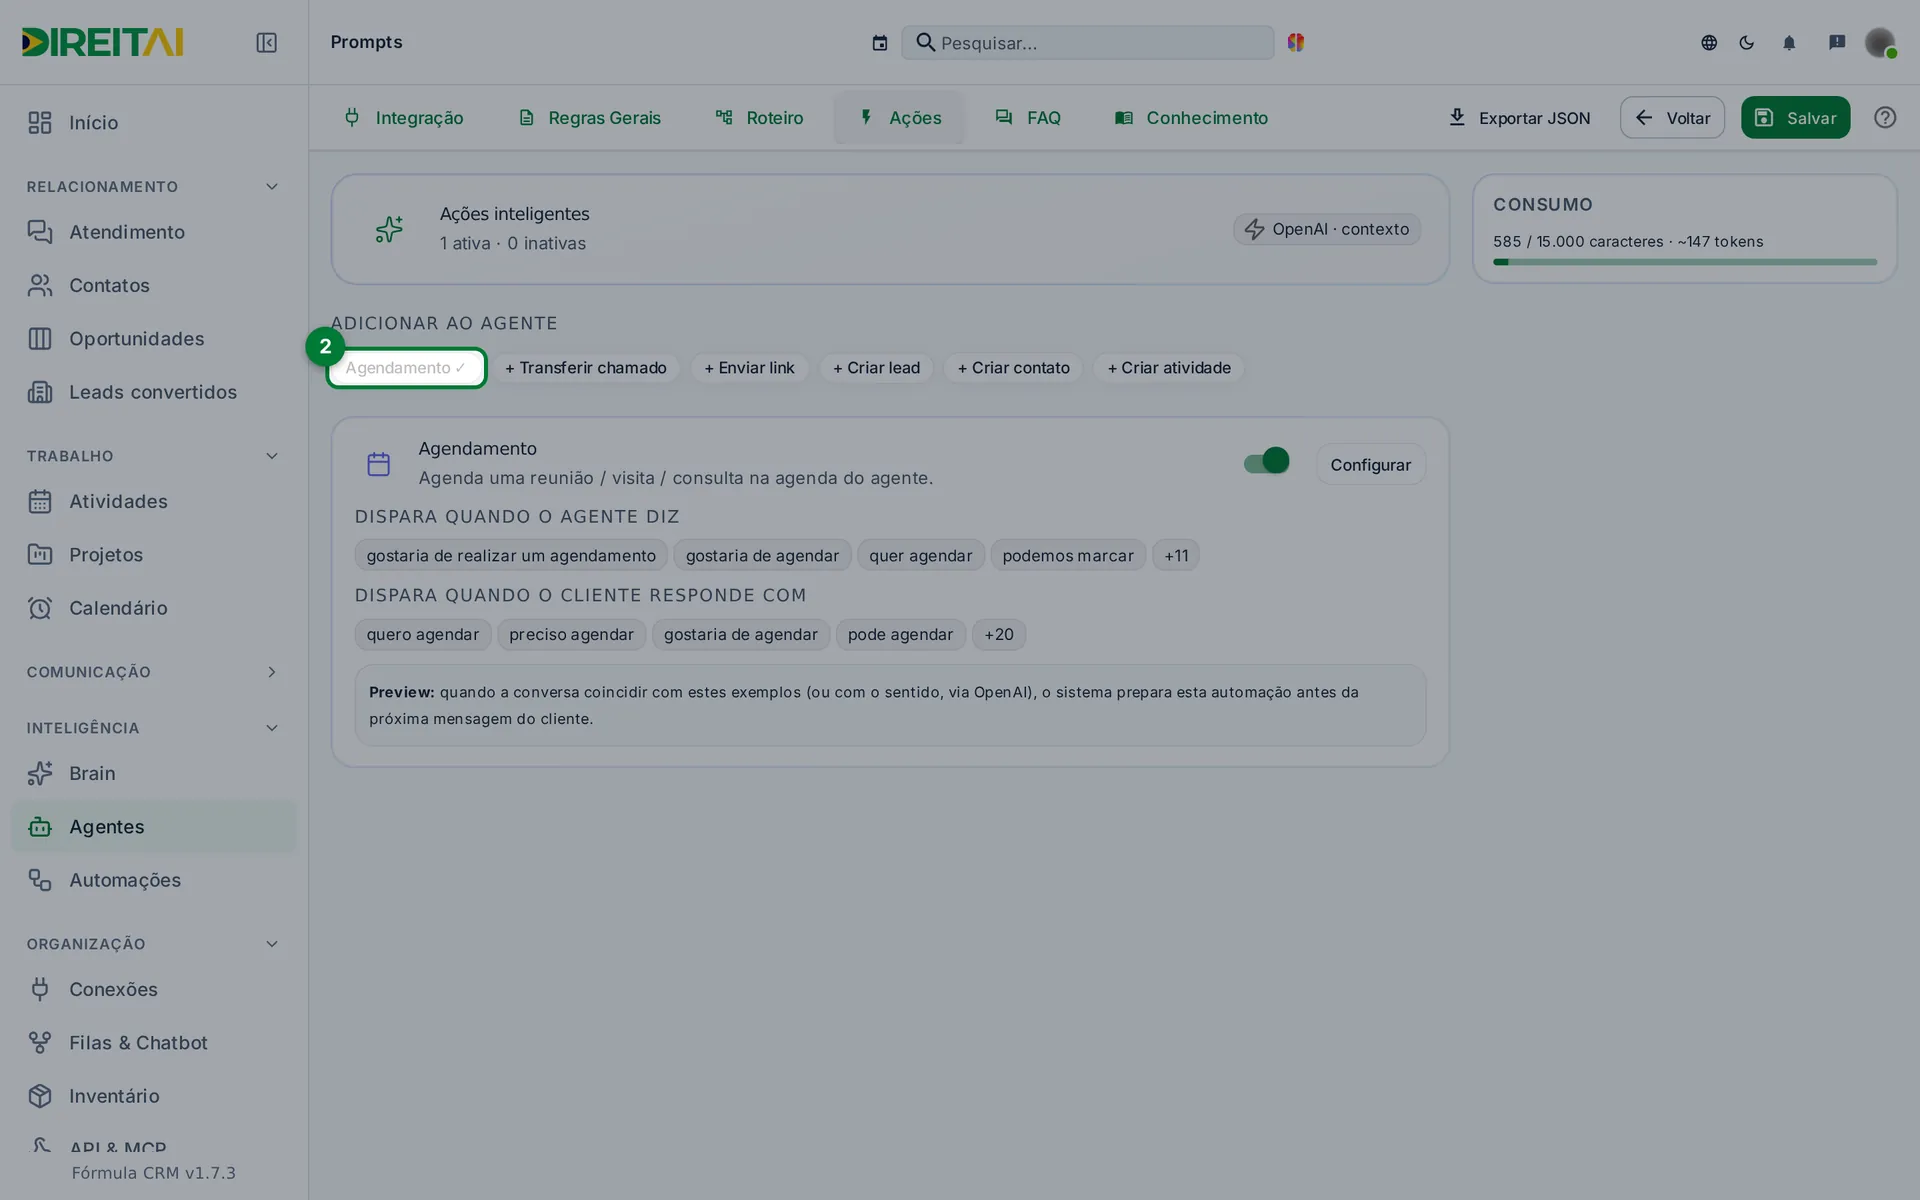Expand the +11 agent phrases chip
This screenshot has height=1200, width=1920.
1176,555
